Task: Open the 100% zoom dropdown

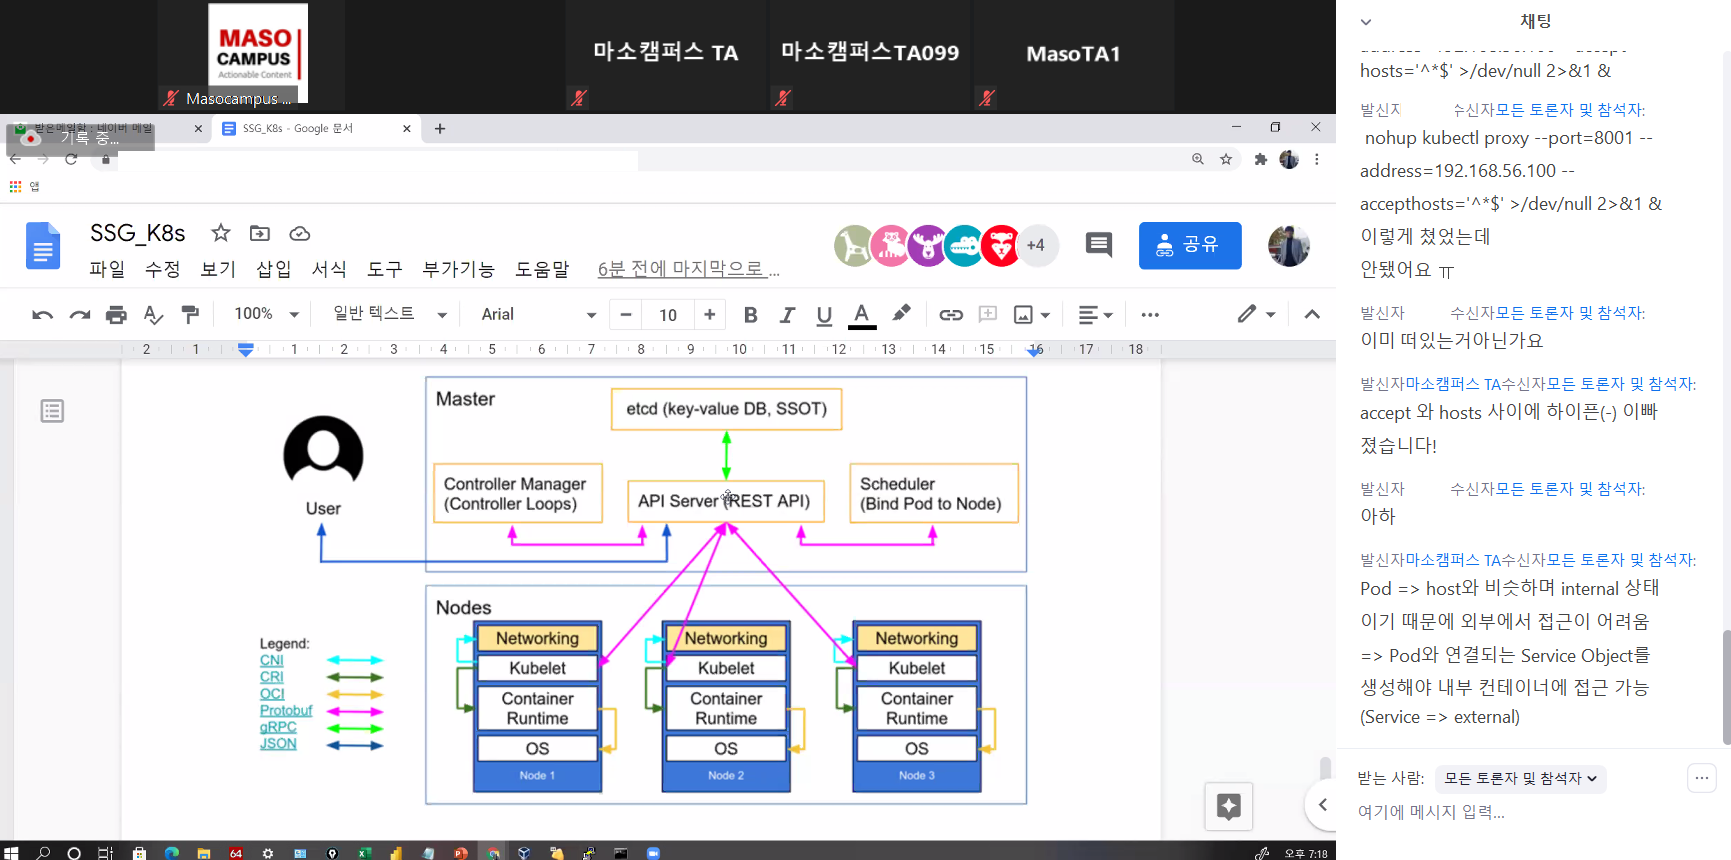Action: pos(266,314)
